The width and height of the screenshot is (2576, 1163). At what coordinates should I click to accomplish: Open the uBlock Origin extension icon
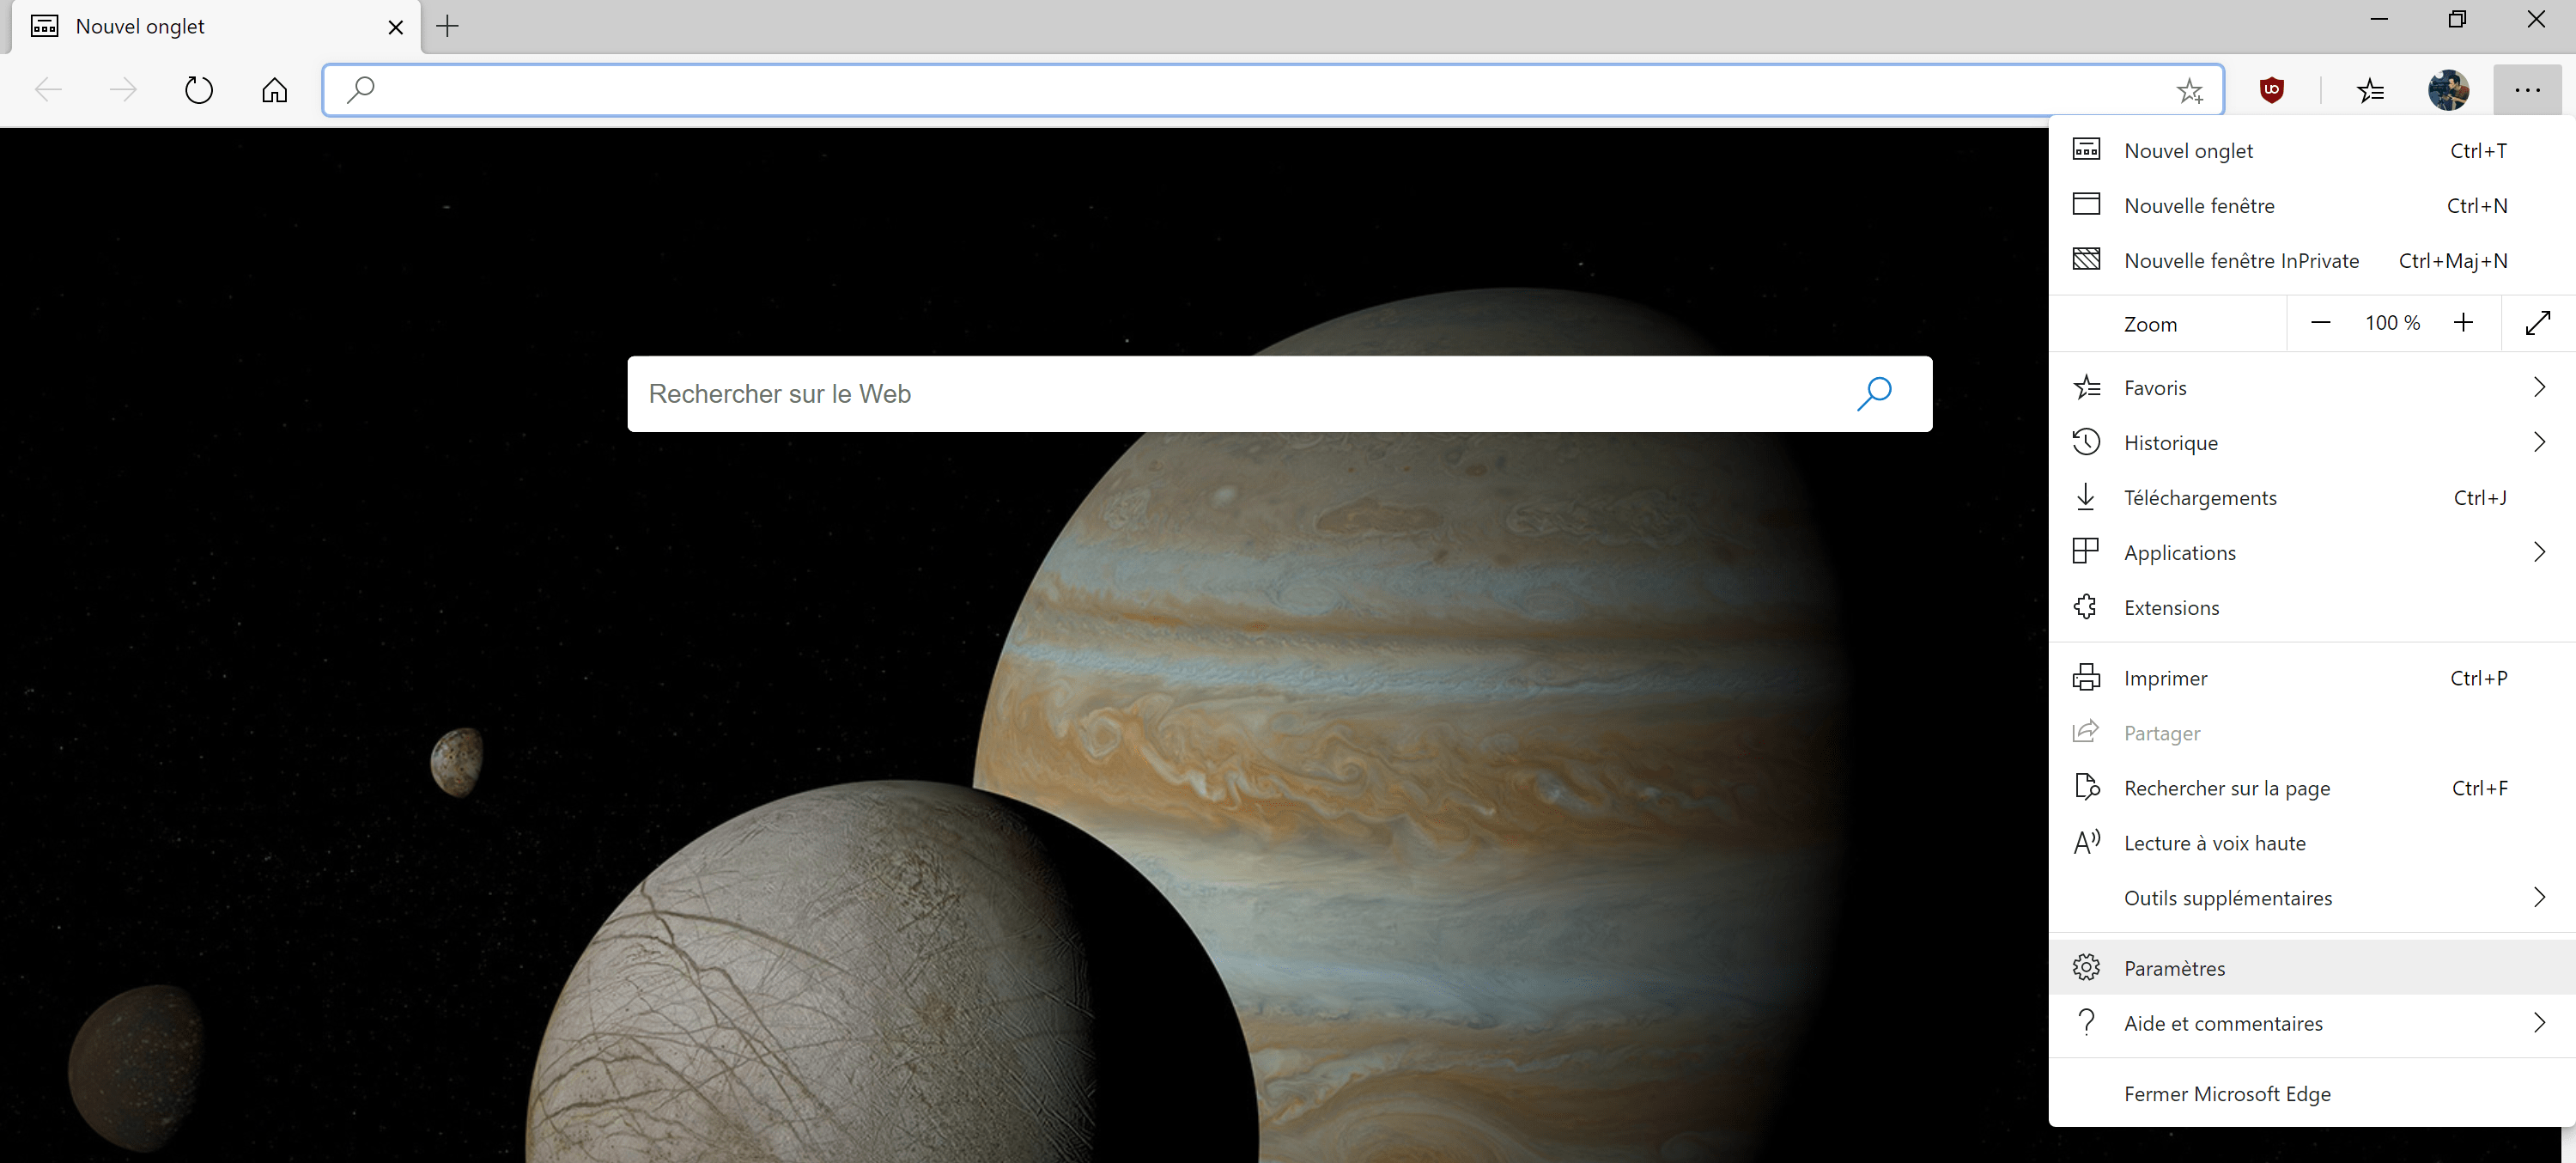tap(2272, 90)
